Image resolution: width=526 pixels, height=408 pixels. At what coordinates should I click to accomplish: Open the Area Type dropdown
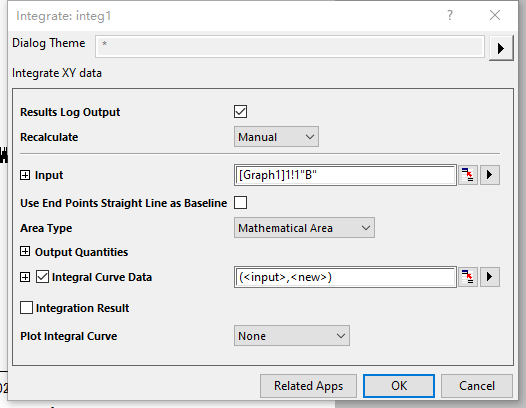point(304,228)
